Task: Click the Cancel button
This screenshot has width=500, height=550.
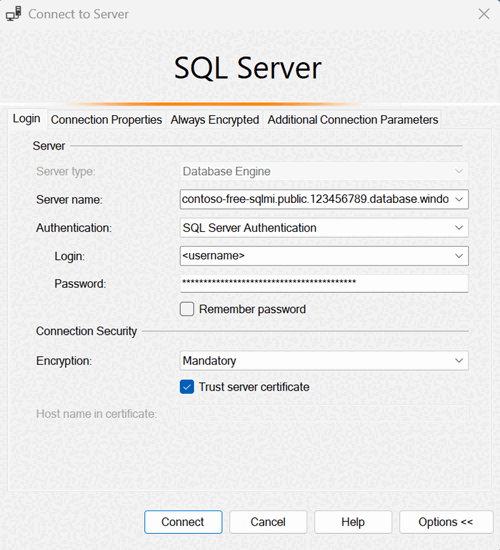Action: (x=268, y=522)
